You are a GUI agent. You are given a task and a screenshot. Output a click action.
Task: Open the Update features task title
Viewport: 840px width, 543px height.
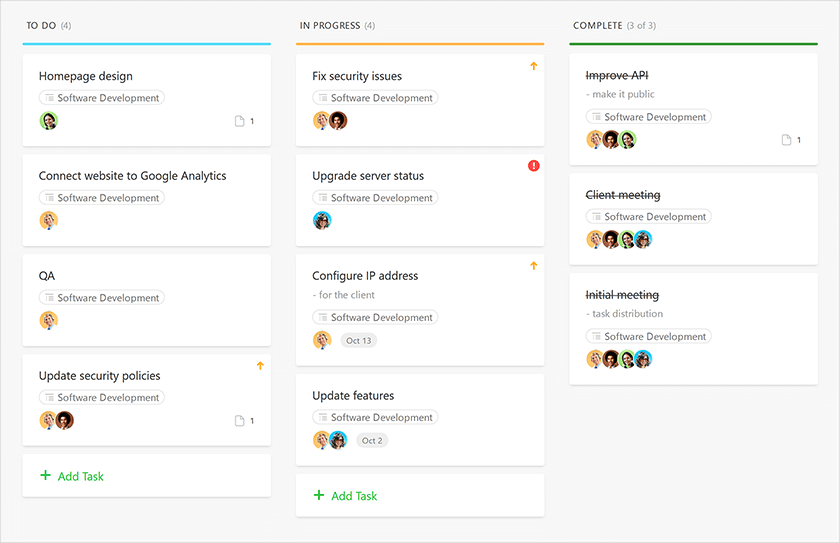[353, 396]
